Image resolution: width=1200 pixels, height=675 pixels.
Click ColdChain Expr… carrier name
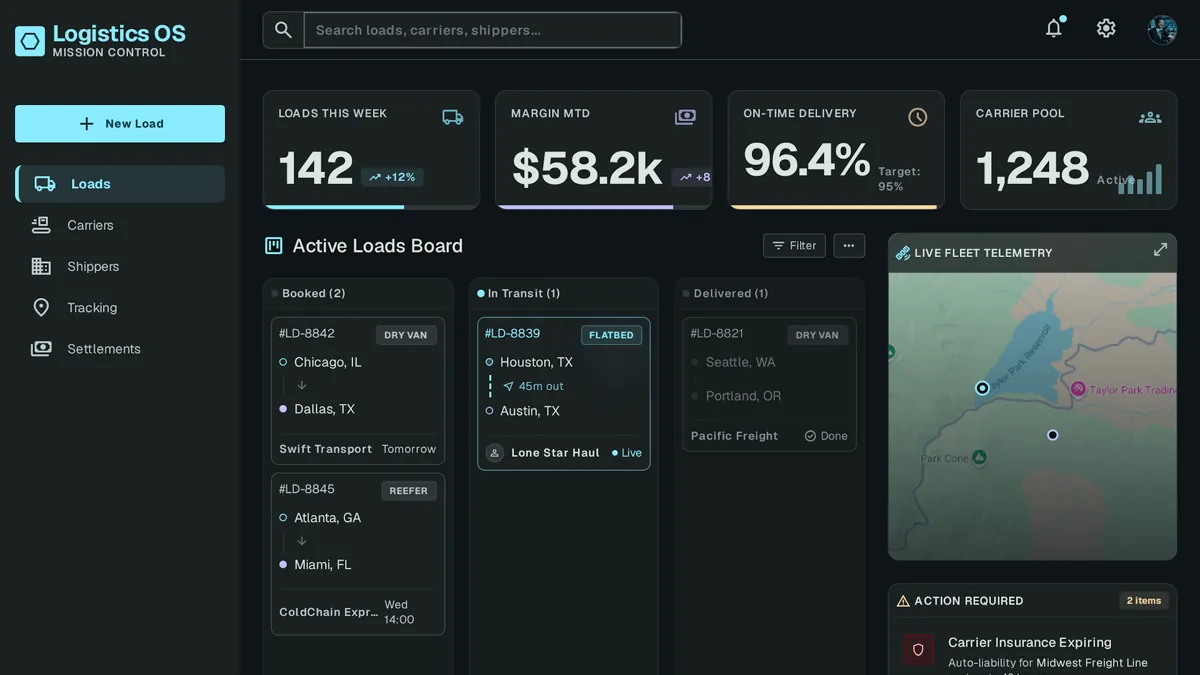tap(328, 612)
